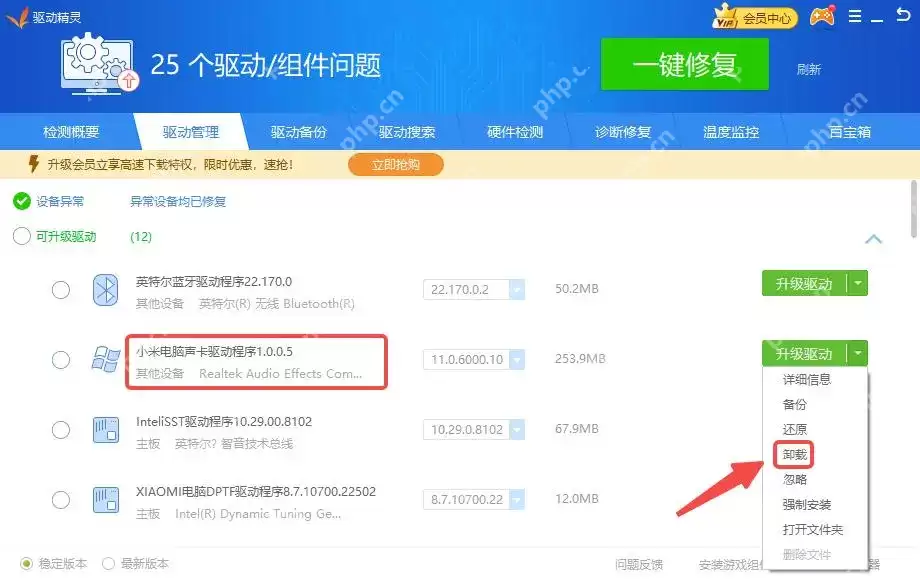The height and width of the screenshot is (580, 920).
Task: Choose 卸载 from the dropdown menu
Action: 794,454
